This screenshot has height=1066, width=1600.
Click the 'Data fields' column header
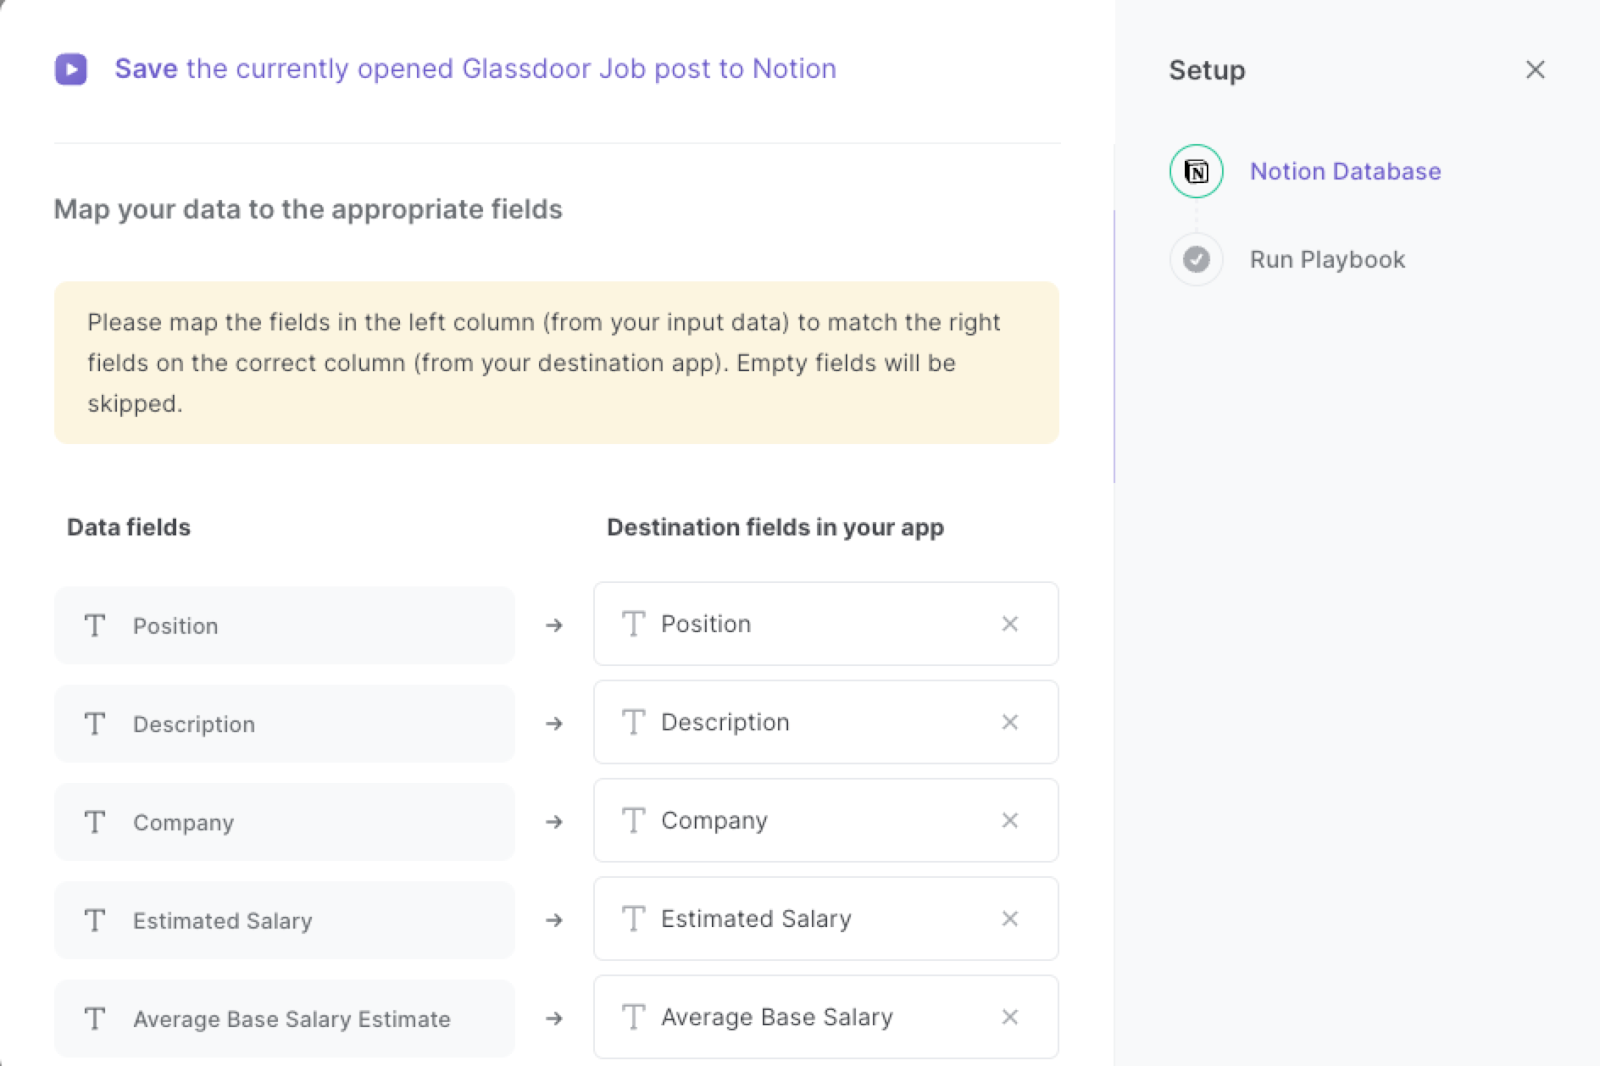pos(129,527)
